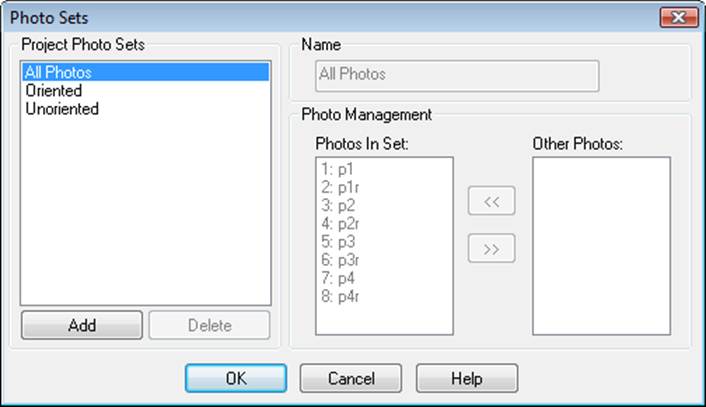Click inside the Other Photos list
This screenshot has width=706, height=407.
(601, 245)
